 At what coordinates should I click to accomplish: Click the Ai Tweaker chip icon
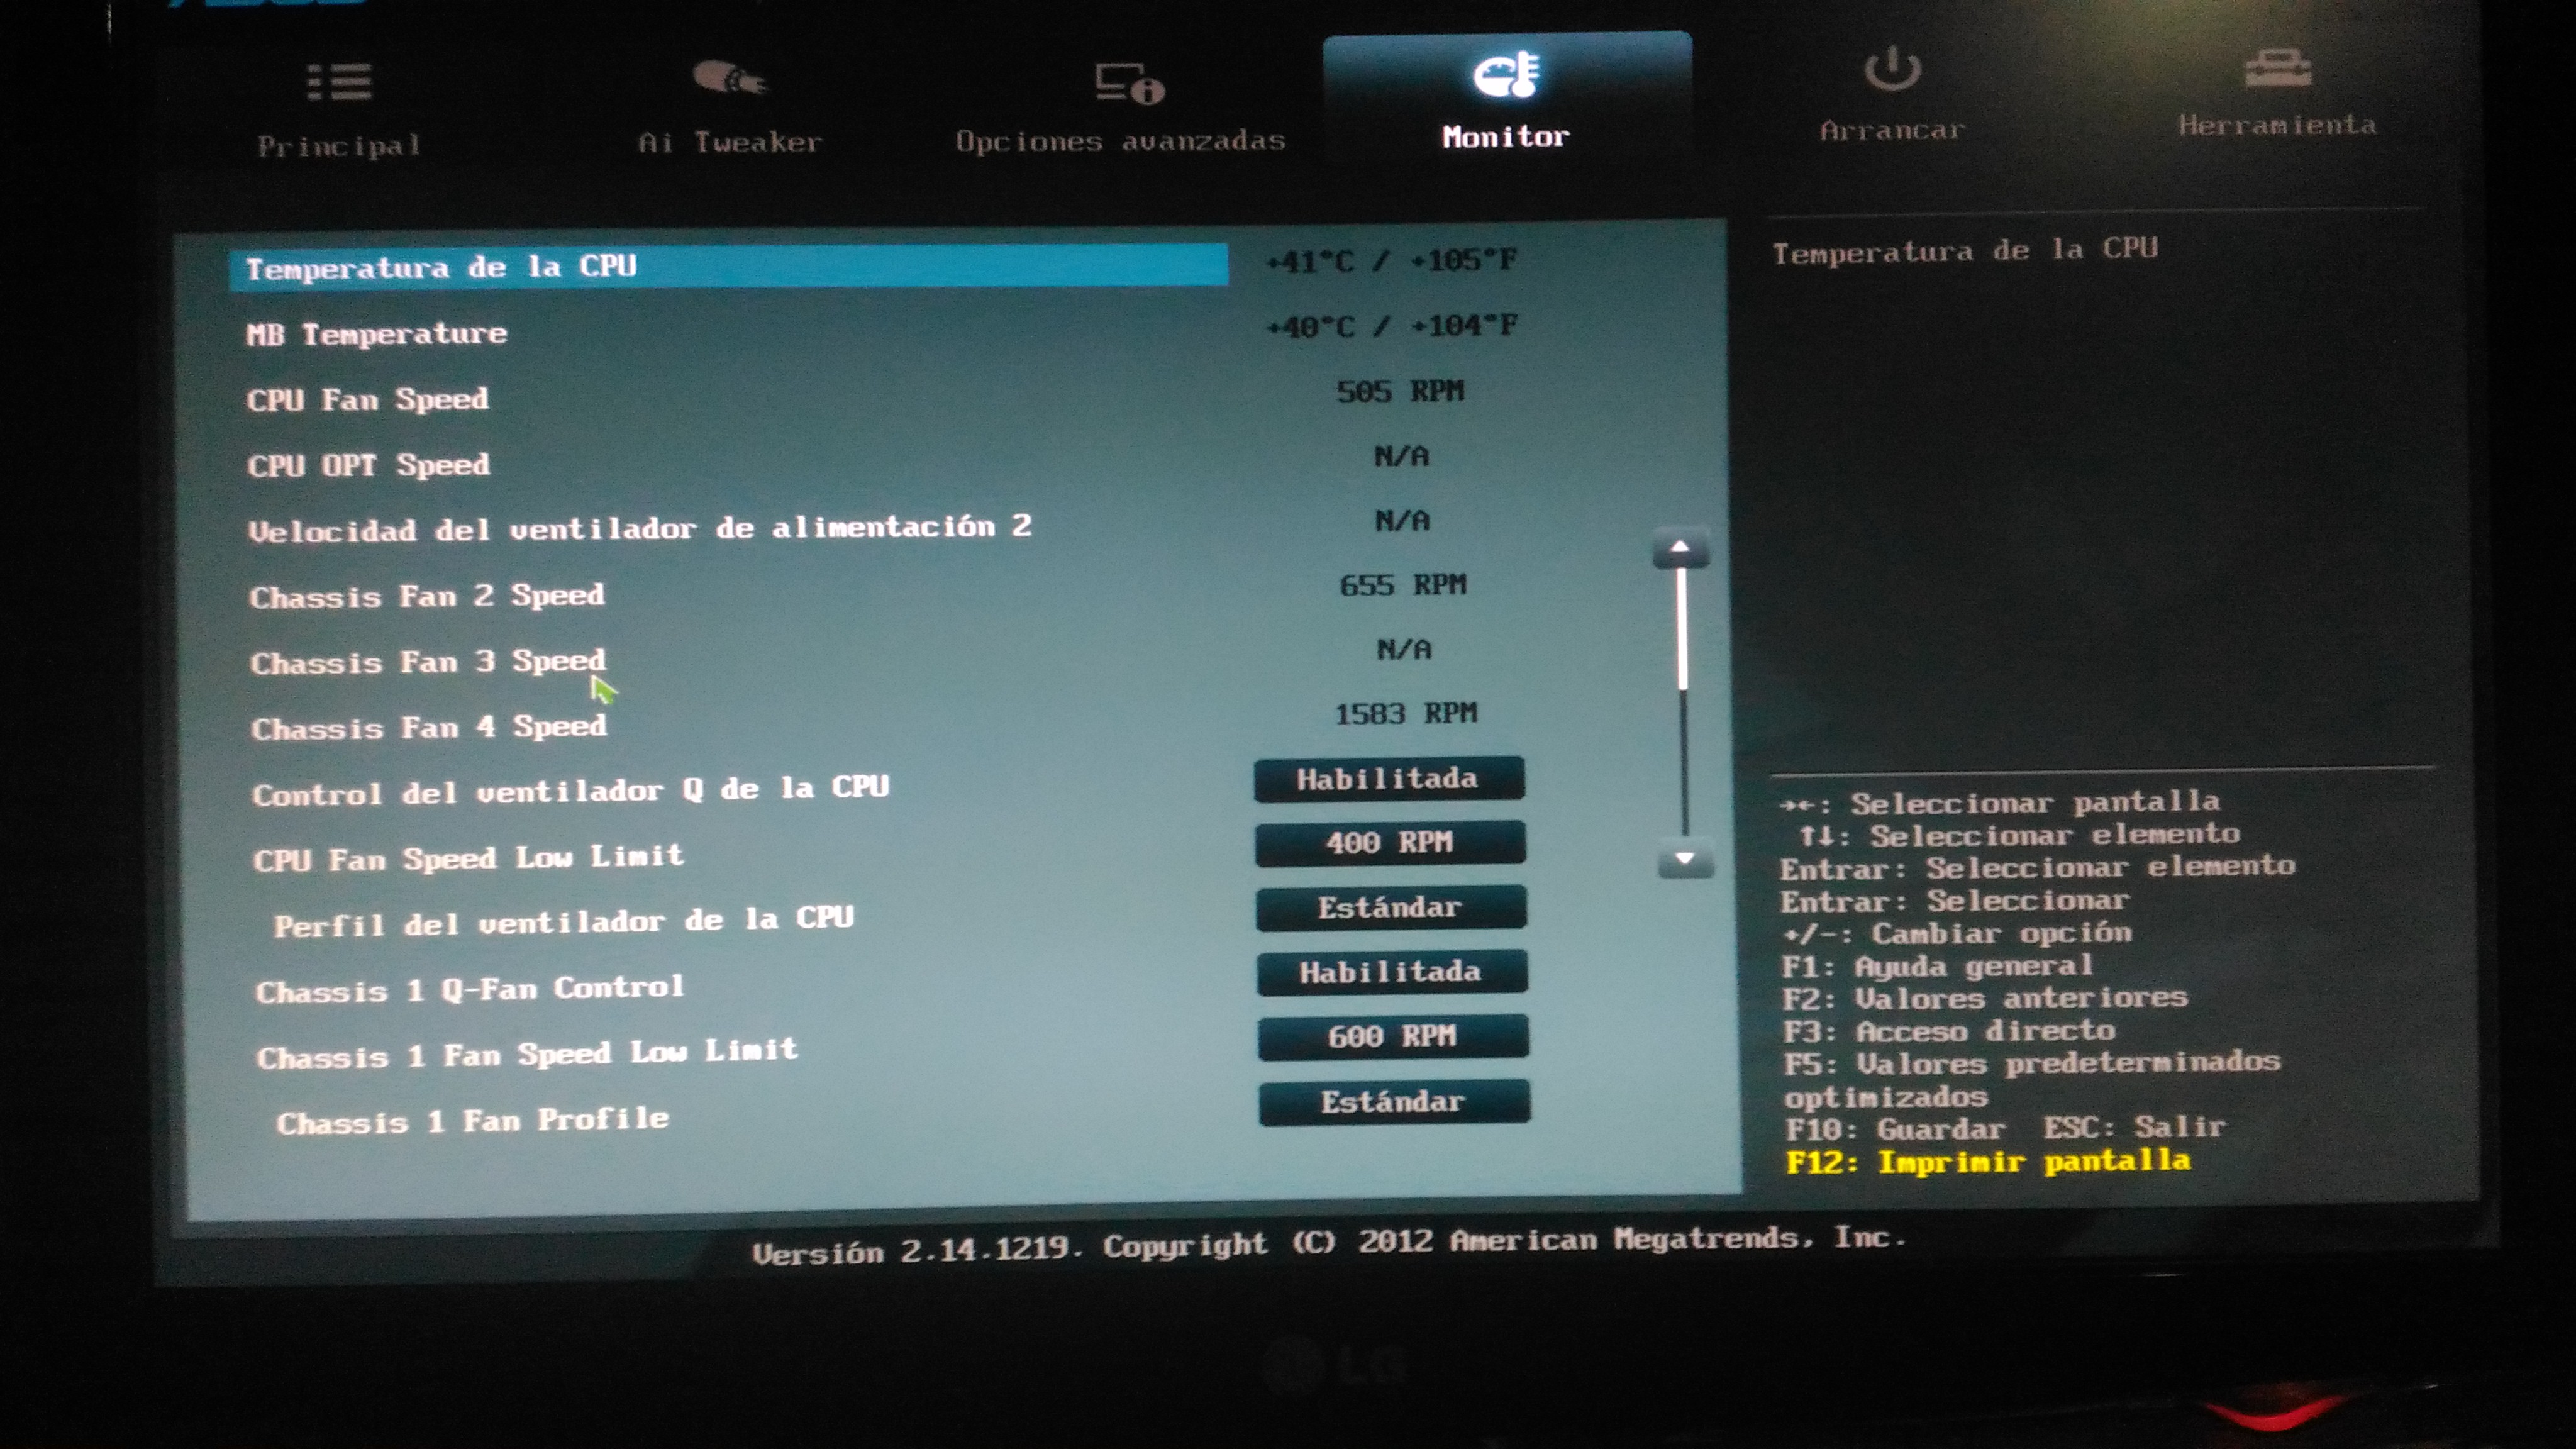coord(729,77)
